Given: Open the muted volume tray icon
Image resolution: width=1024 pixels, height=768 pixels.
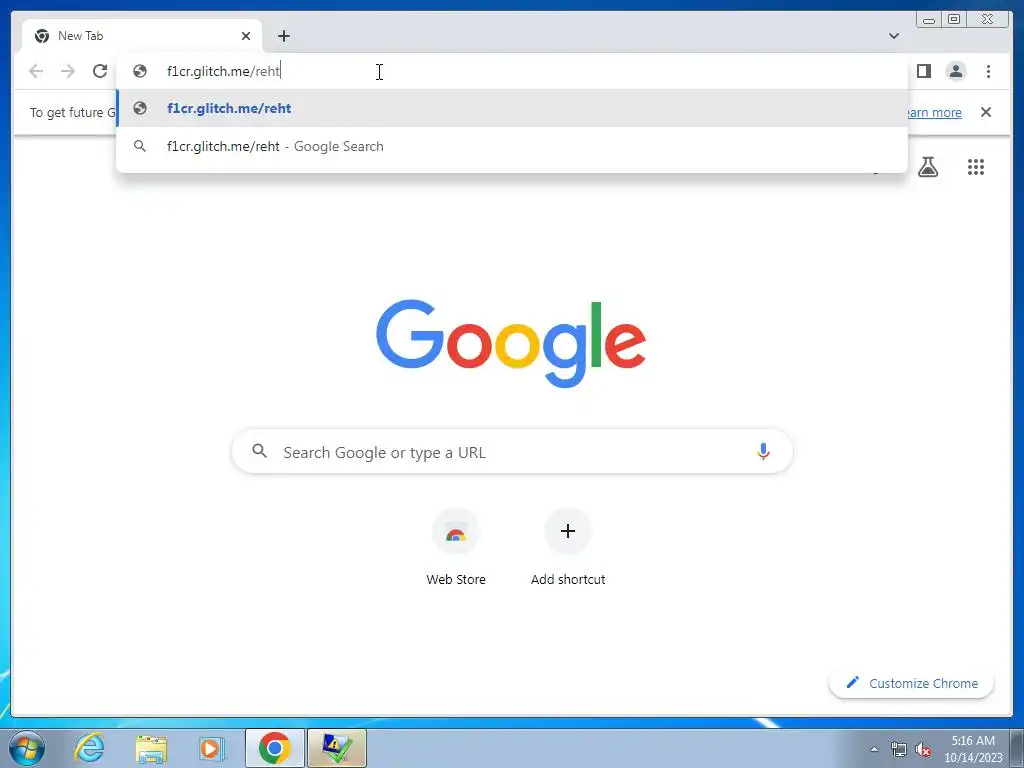Looking at the screenshot, I should 923,749.
